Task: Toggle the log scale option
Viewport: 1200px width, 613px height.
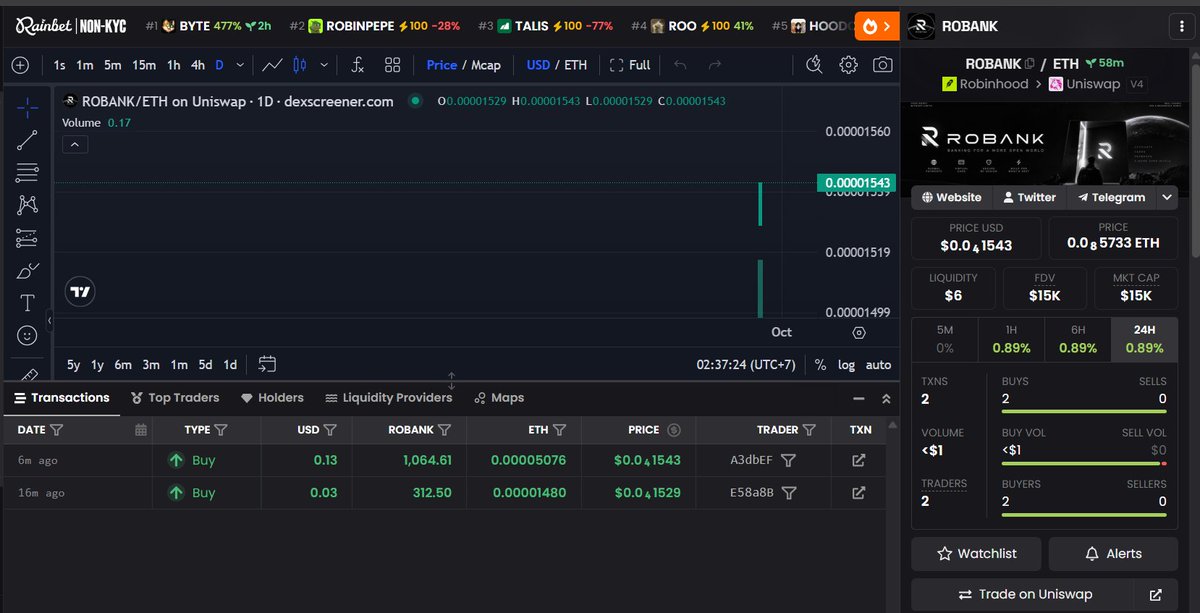Action: coord(846,365)
